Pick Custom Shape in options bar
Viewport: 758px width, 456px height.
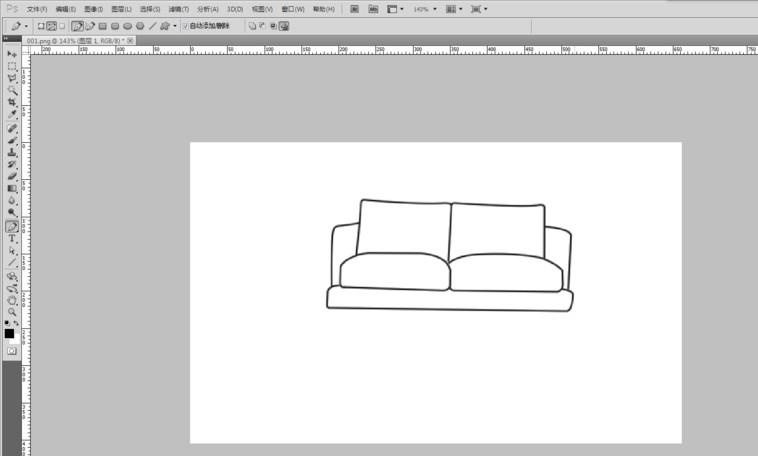click(x=165, y=26)
